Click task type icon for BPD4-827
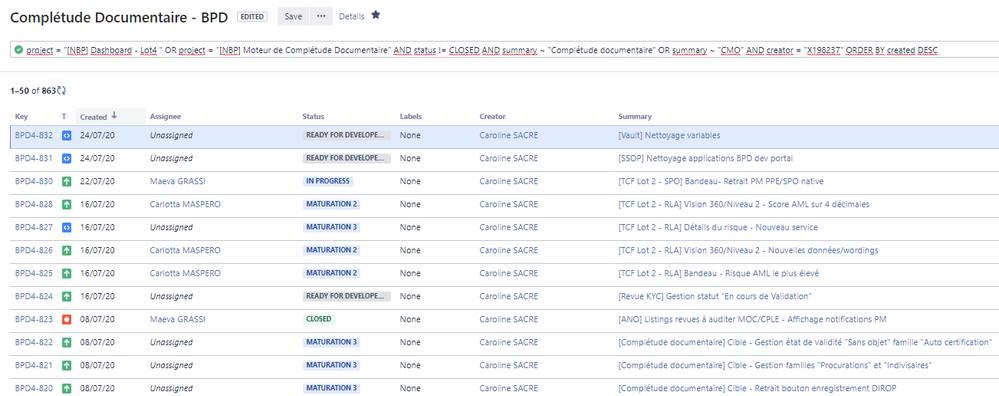 (x=66, y=227)
